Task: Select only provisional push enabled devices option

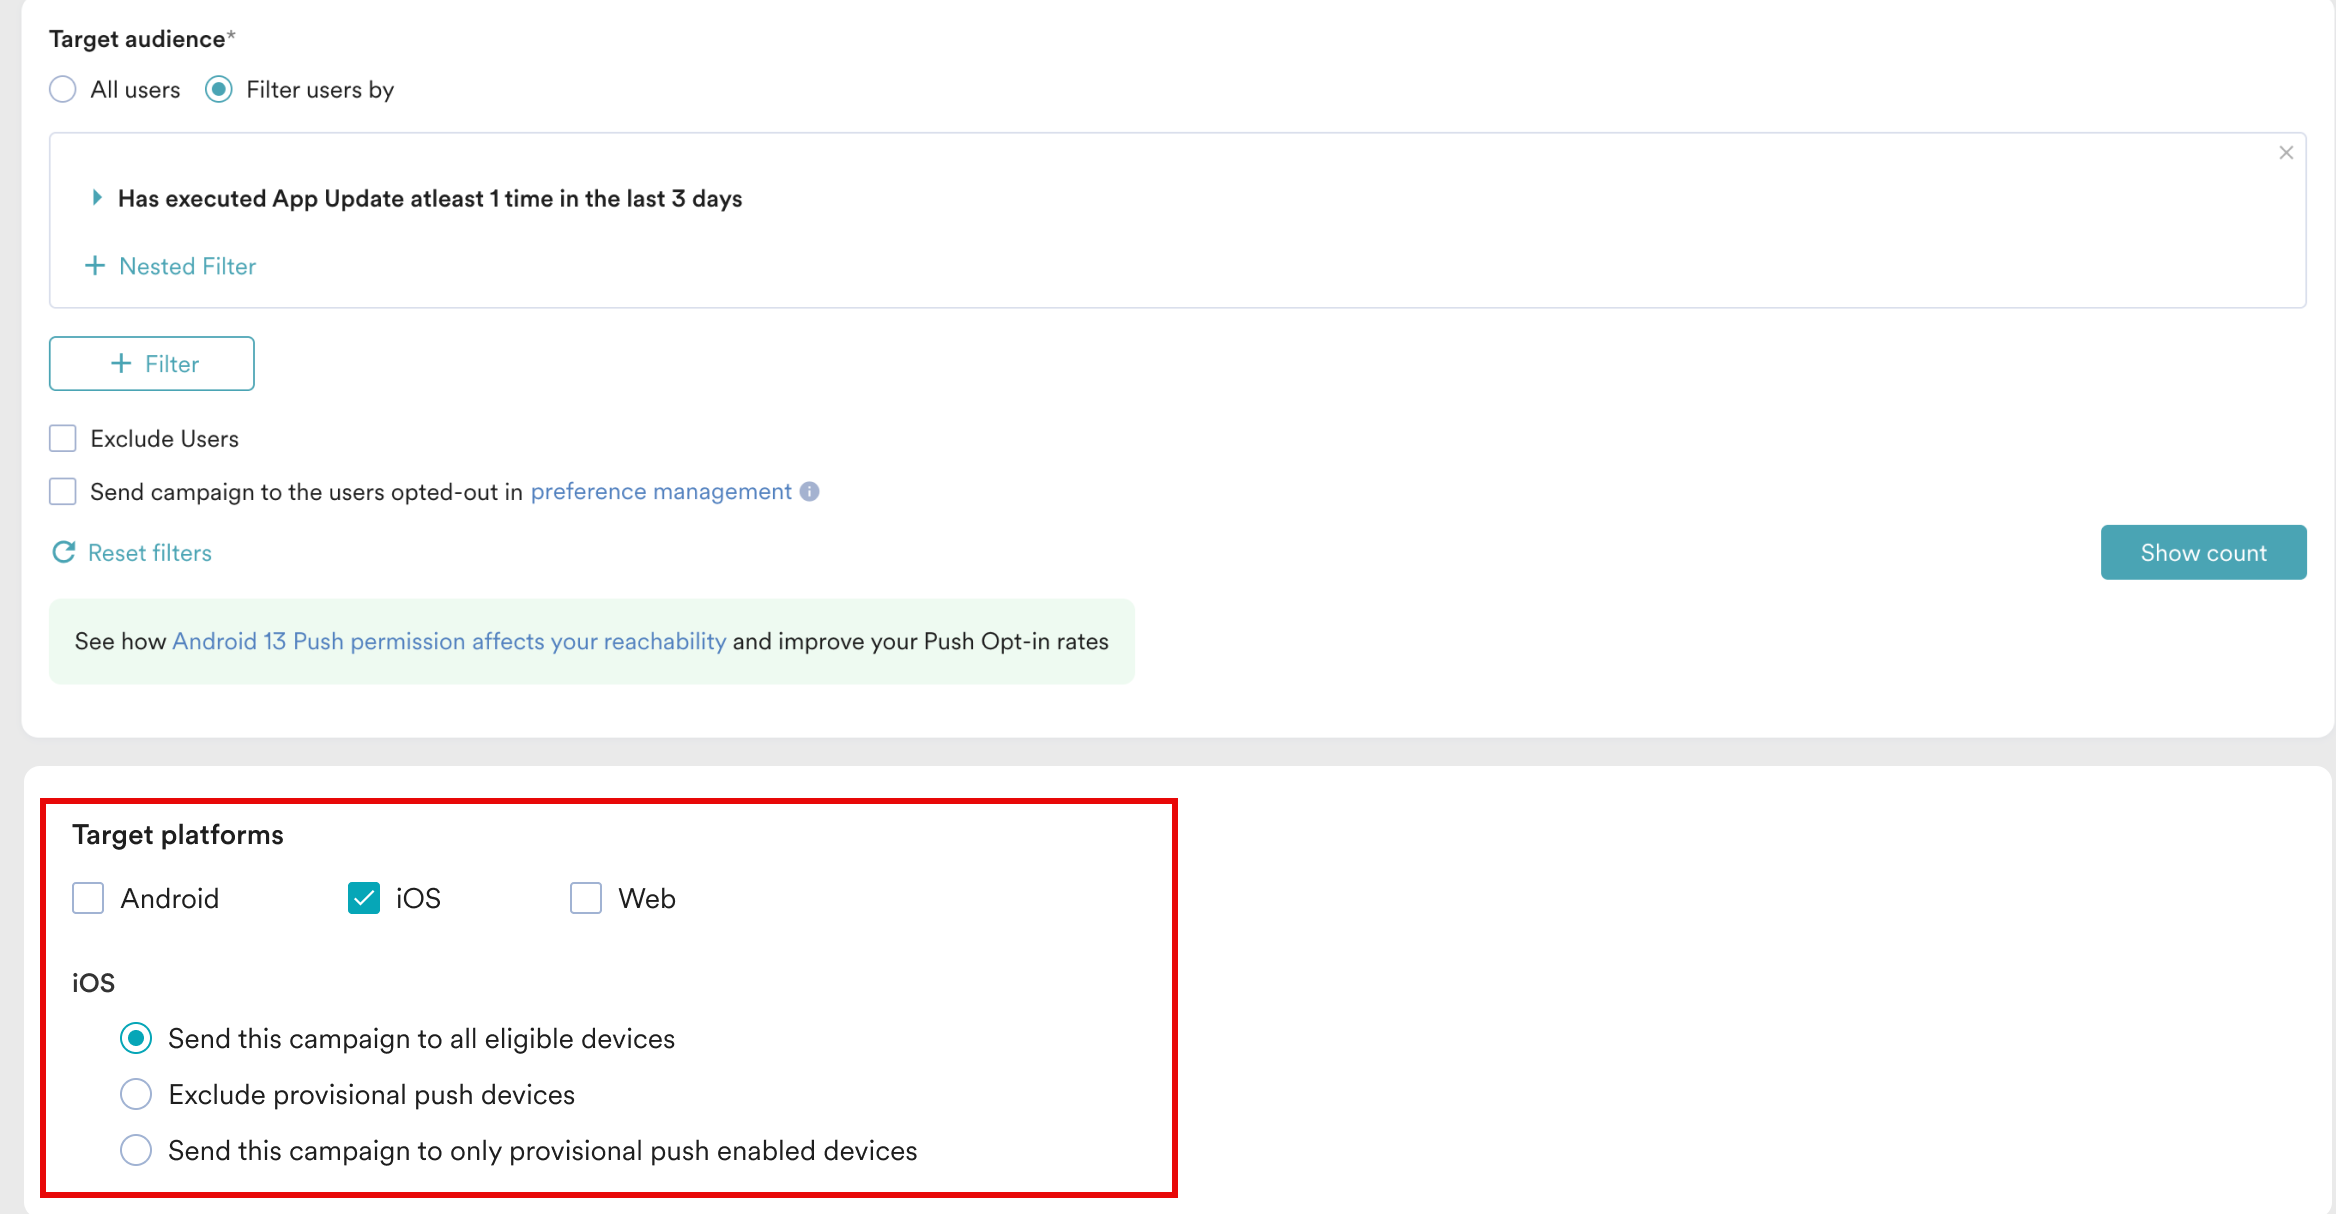Action: click(136, 1150)
